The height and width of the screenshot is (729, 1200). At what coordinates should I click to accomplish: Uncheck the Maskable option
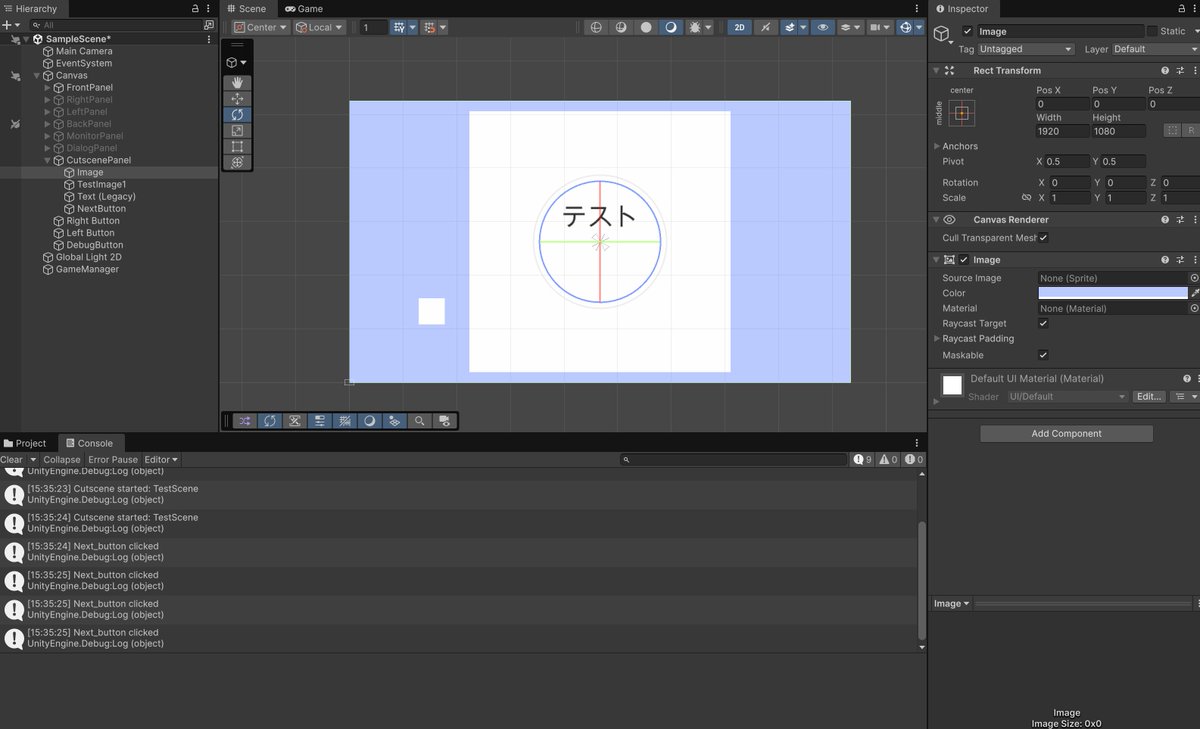[1043, 355]
